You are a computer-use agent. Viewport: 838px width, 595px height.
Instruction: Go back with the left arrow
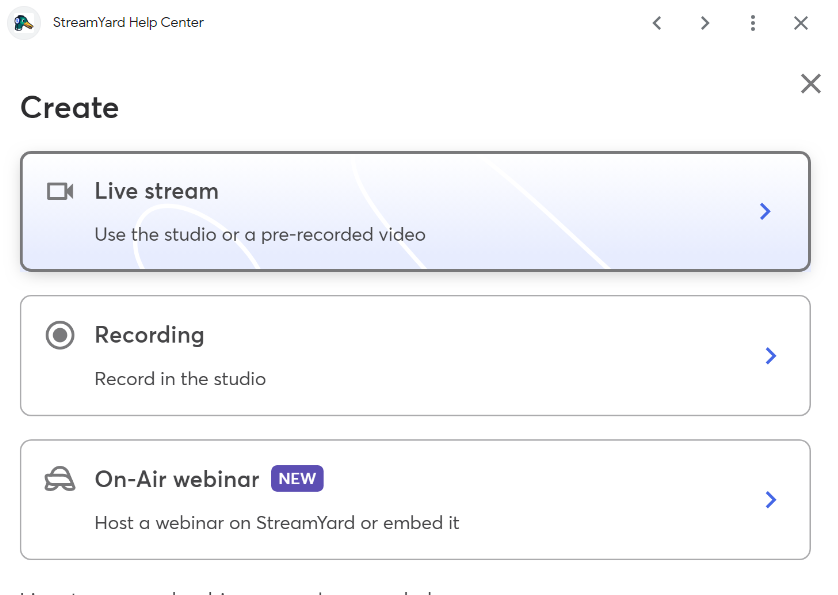pyautogui.click(x=657, y=23)
